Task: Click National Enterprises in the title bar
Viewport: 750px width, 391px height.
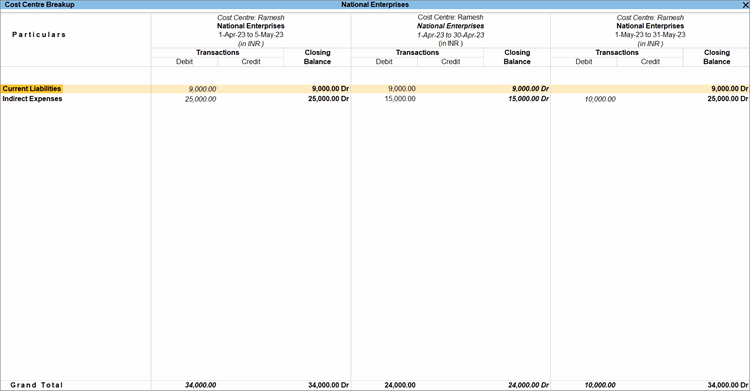Action: coord(375,4)
